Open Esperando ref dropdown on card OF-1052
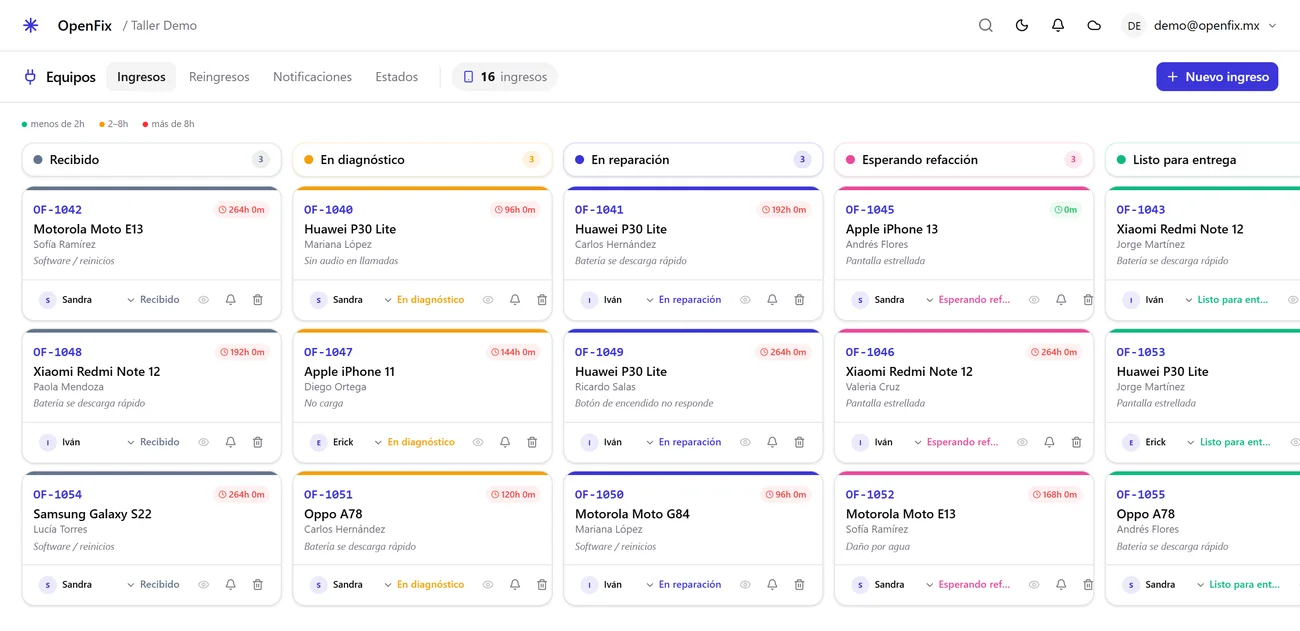The width and height of the screenshot is (1300, 631). click(968, 585)
